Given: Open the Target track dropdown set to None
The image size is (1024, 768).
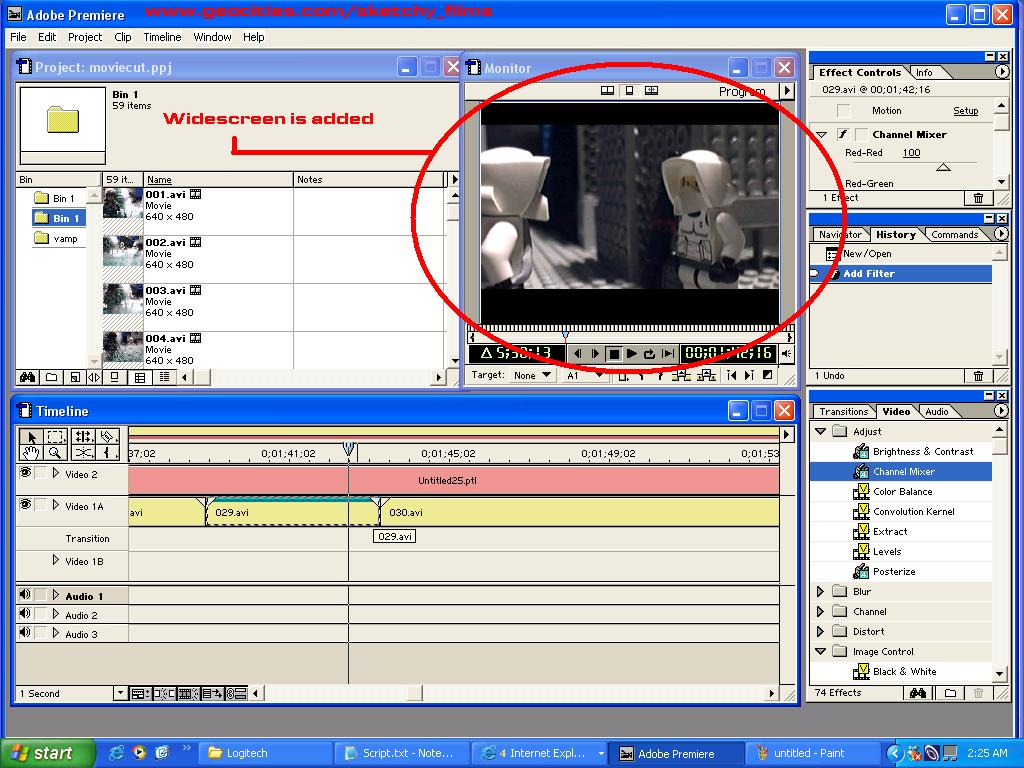Looking at the screenshot, I should click(531, 375).
